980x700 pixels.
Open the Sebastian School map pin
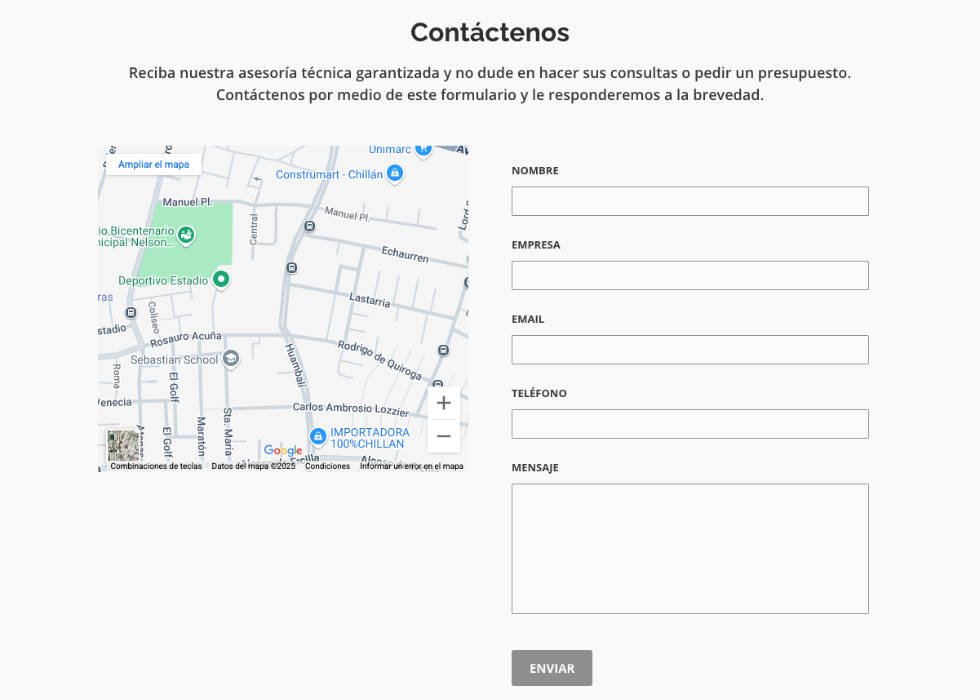231,359
